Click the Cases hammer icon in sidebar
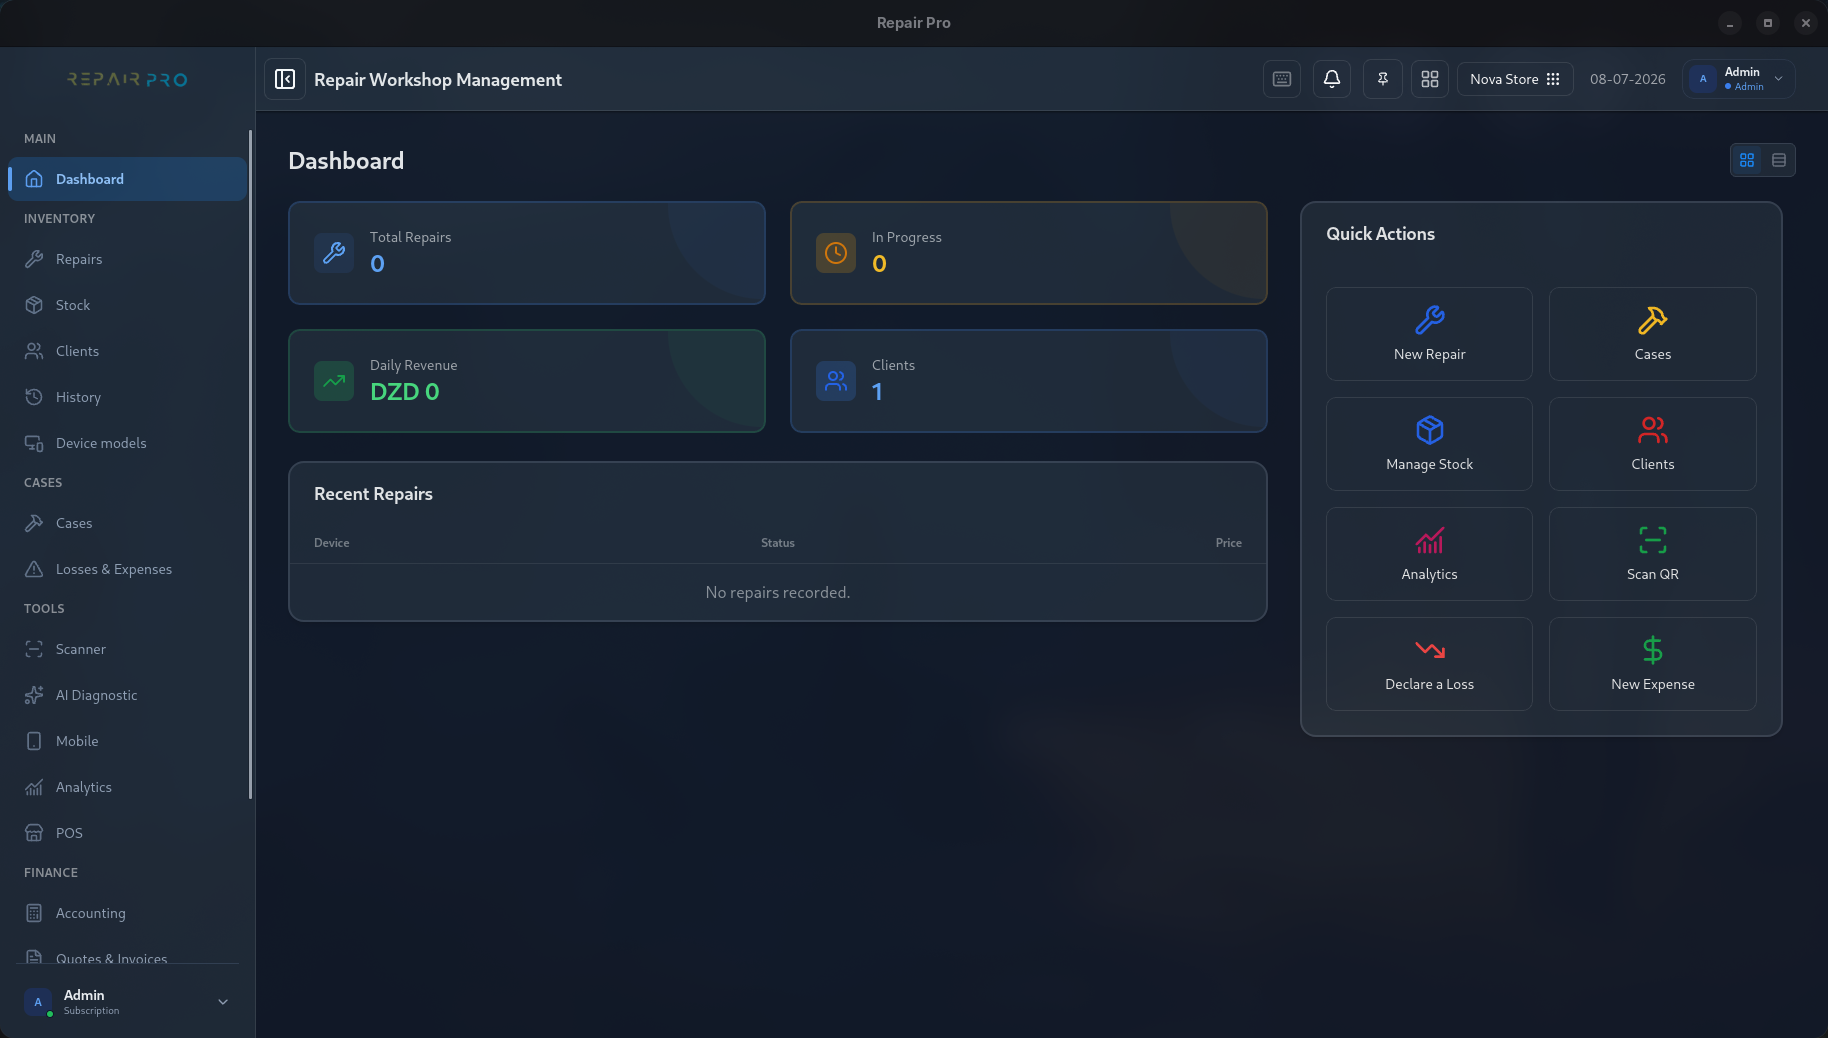 click(x=34, y=523)
